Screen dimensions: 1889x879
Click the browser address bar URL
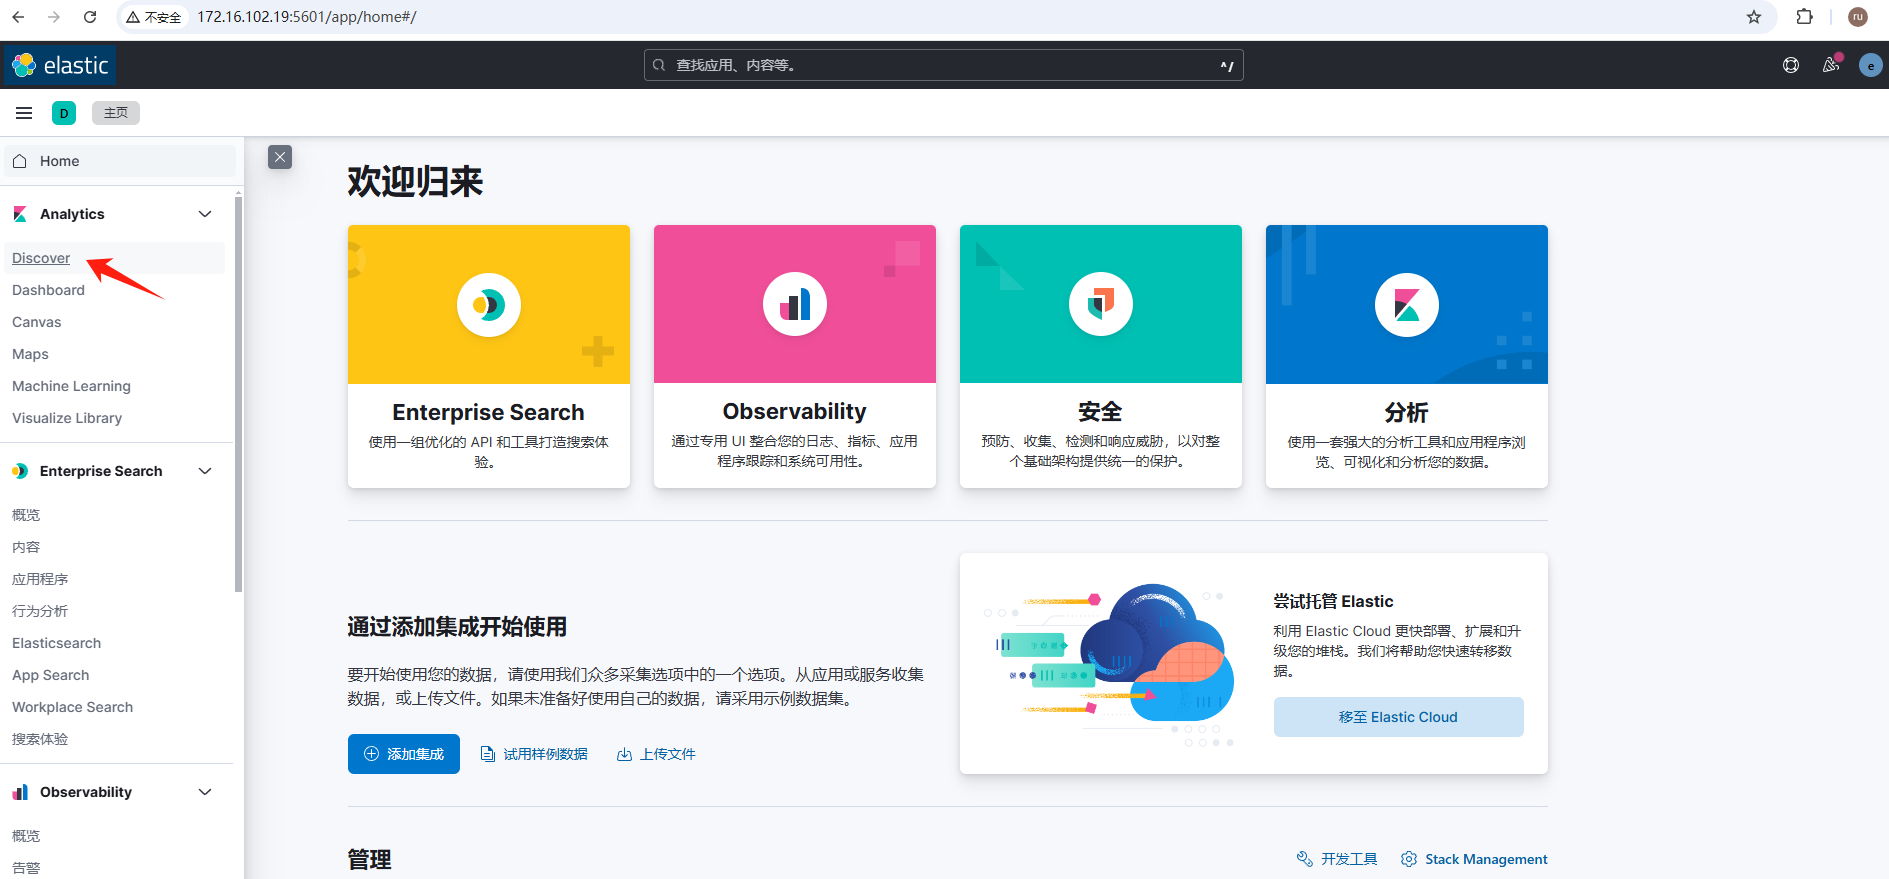click(x=307, y=17)
